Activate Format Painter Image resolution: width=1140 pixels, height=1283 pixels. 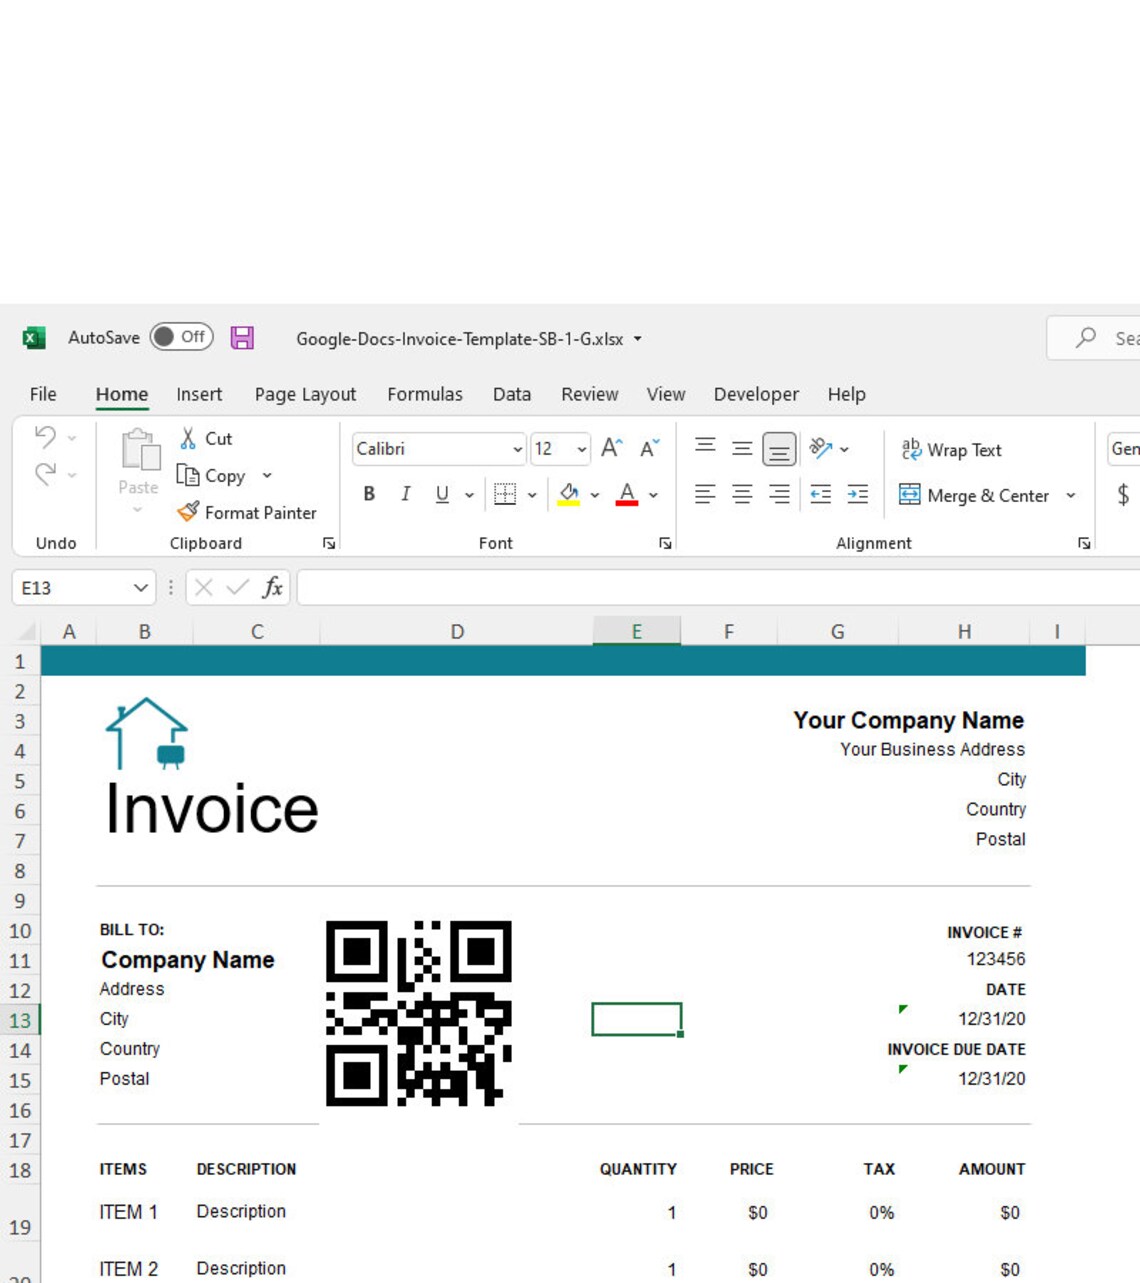click(248, 513)
